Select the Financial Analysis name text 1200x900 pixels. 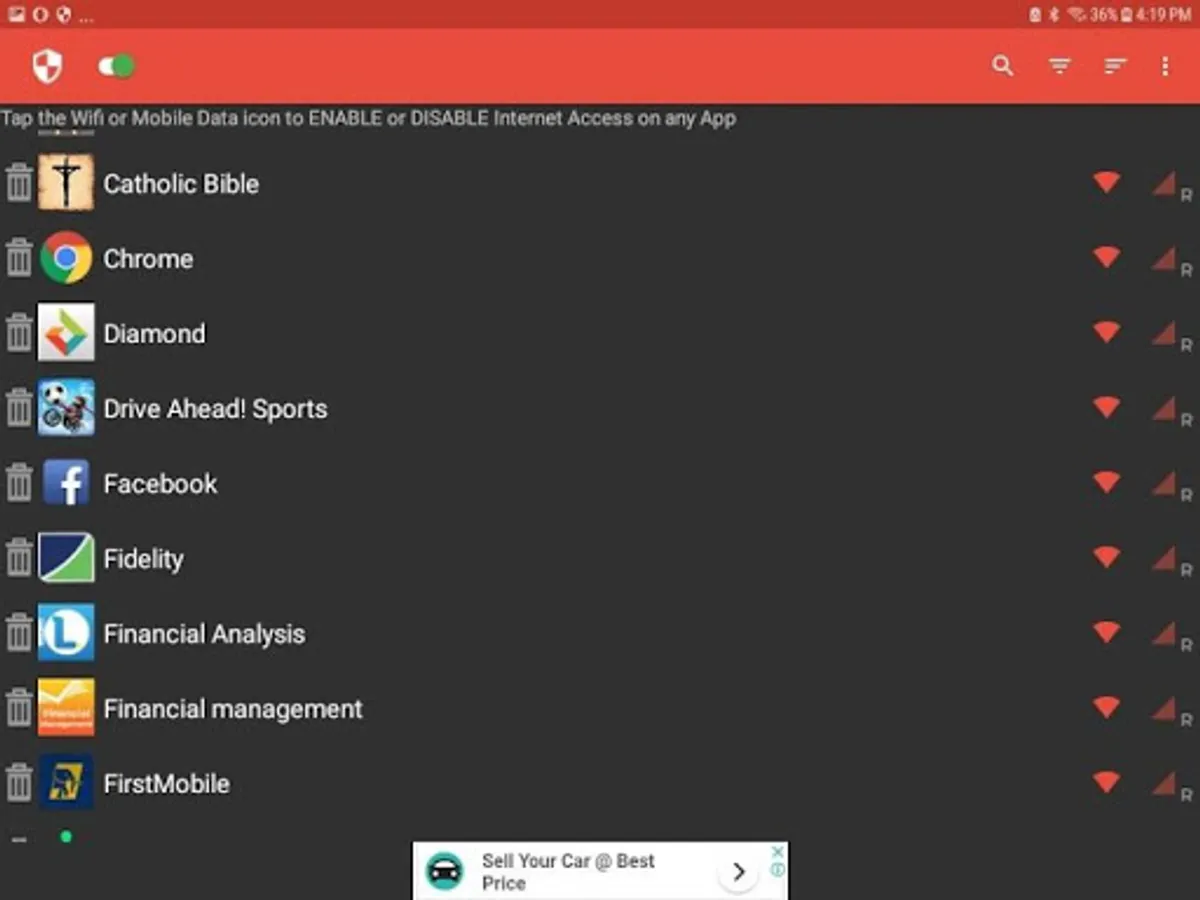tap(204, 634)
